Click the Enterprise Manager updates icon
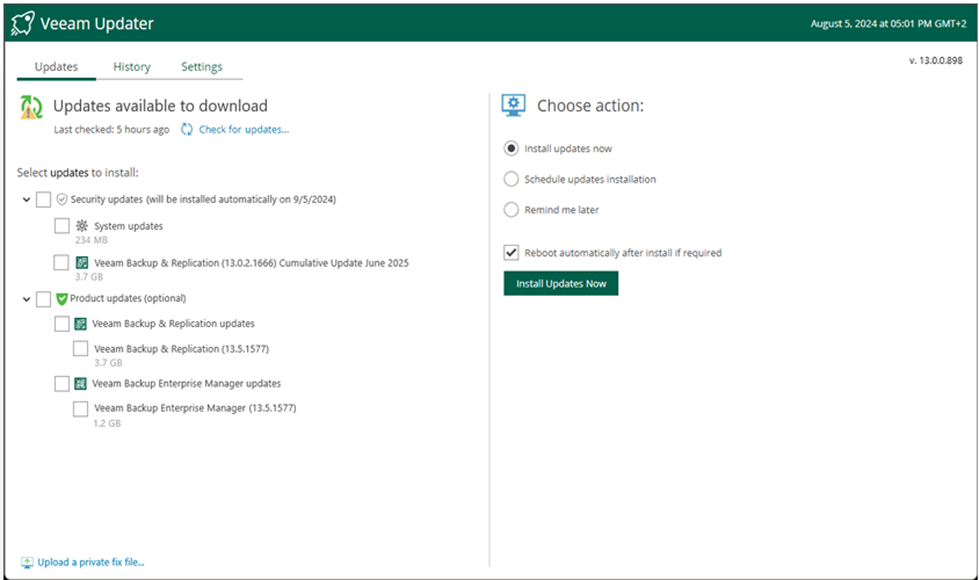The image size is (979, 580). click(81, 383)
